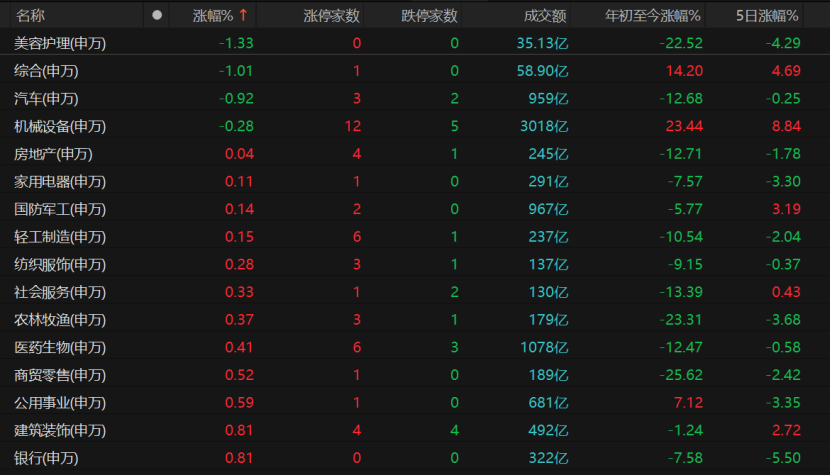Image resolution: width=830 pixels, height=475 pixels.
Task: Click the 3018亿 turnover for 机械设备
Action: pyautogui.click(x=544, y=126)
